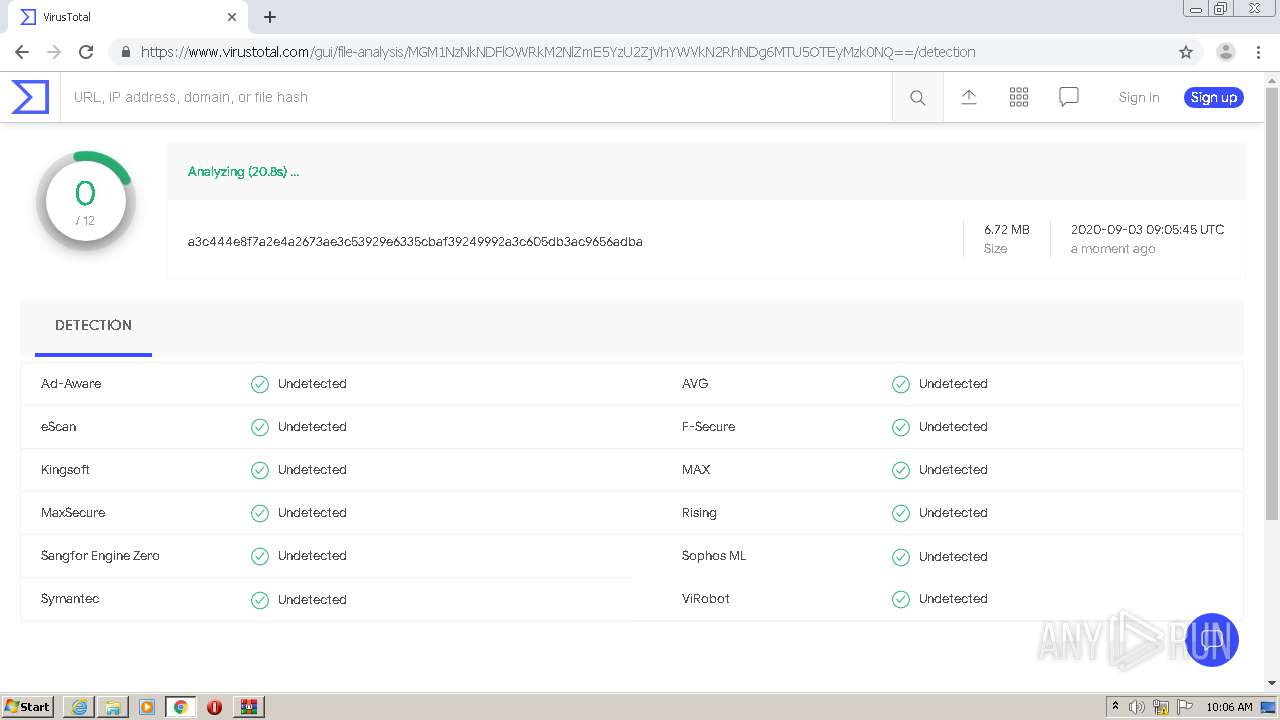
Task: Open the Chrome profile avatar icon
Action: [x=1225, y=52]
